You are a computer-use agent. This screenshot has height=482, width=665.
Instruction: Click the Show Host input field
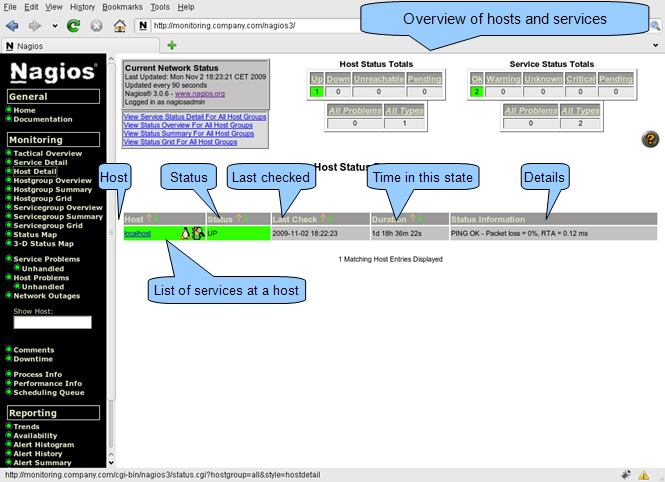[53, 322]
